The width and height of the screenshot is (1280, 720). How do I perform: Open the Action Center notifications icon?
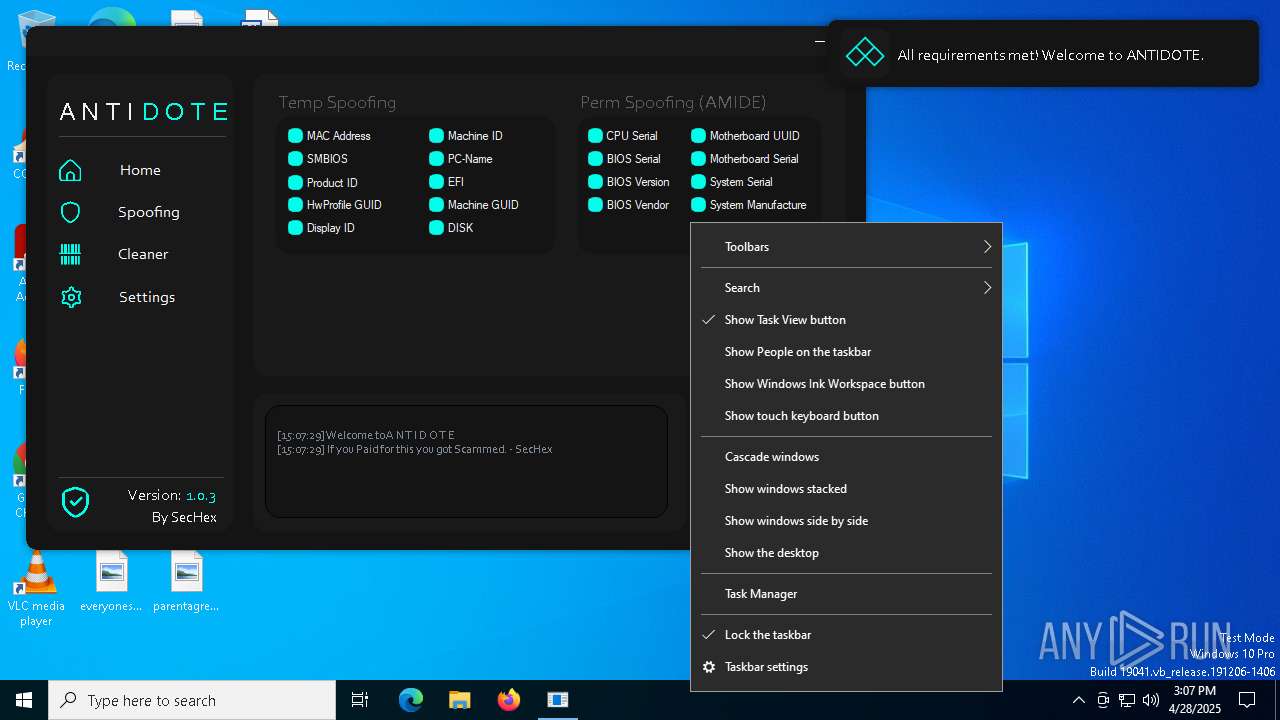(x=1247, y=700)
